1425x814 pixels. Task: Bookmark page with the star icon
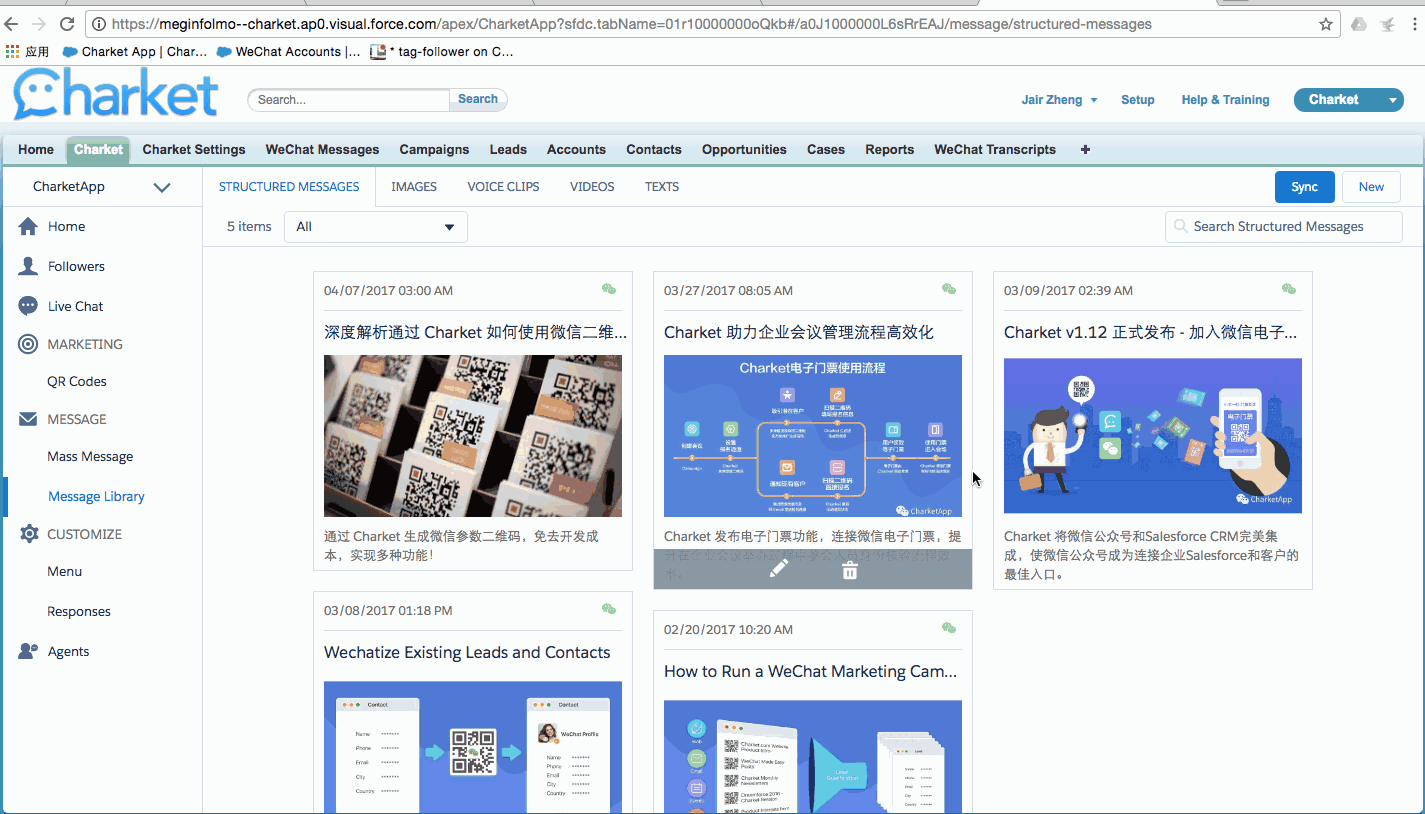click(x=1326, y=24)
